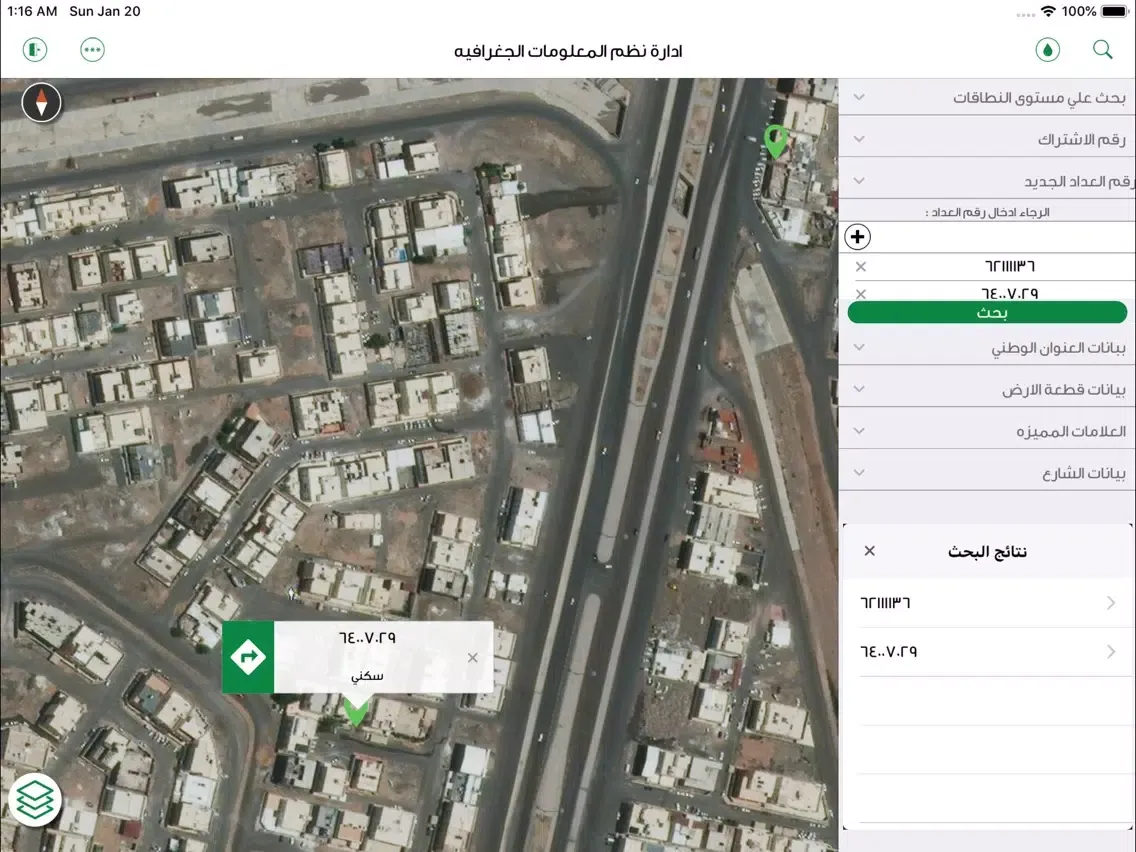Remove meter number ٦٢١١١١٣٦ entry

(861, 267)
